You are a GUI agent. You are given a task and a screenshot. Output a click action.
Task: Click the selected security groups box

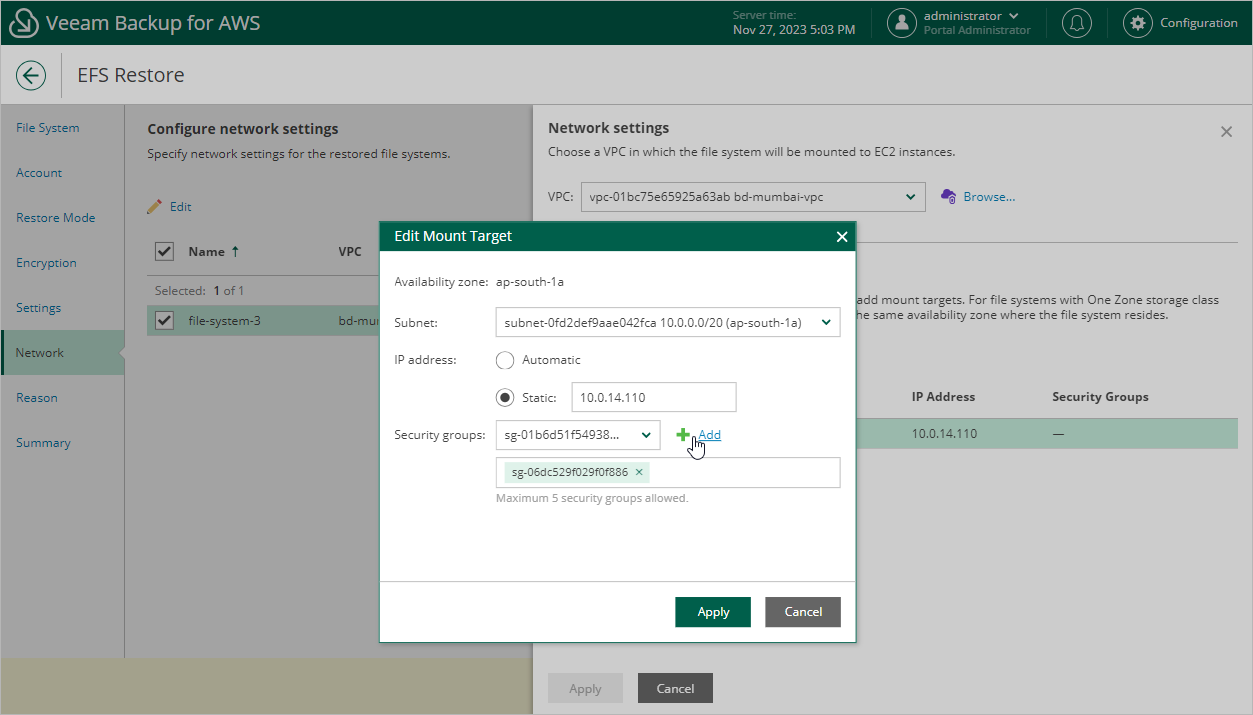[668, 473]
